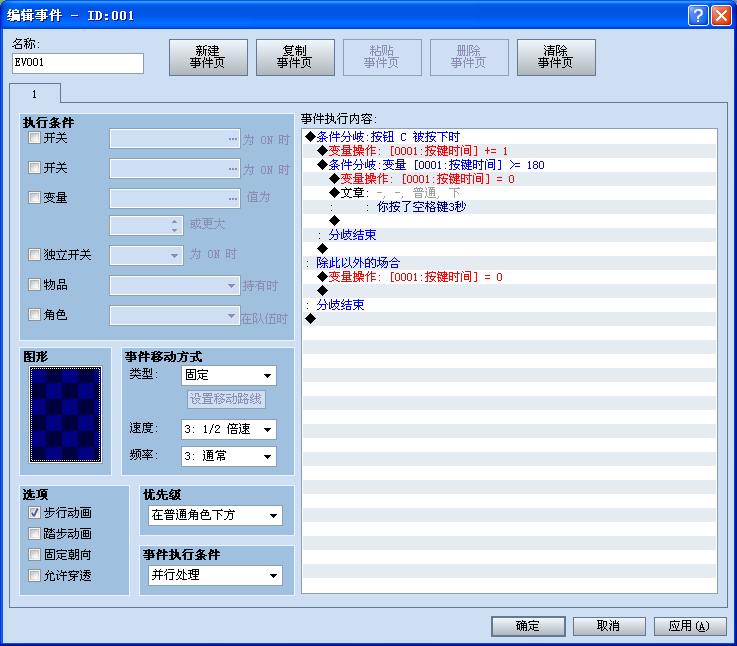The width and height of the screenshot is (737, 646).
Task: Enable the second 开关 condition checkbox
Action: pyautogui.click(x=34, y=168)
